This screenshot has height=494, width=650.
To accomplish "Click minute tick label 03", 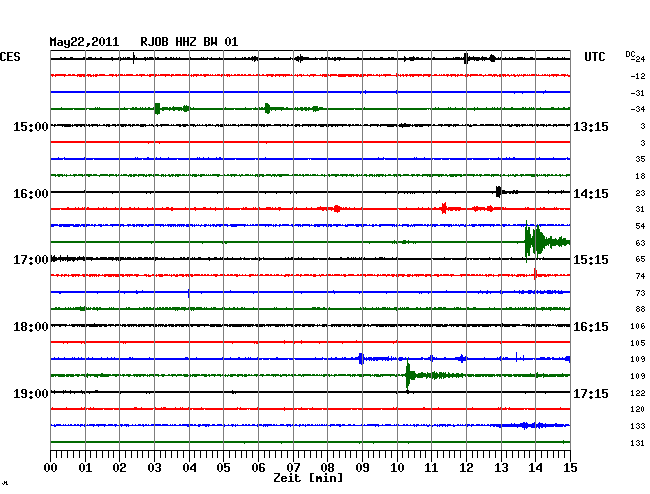I will coord(154,468).
